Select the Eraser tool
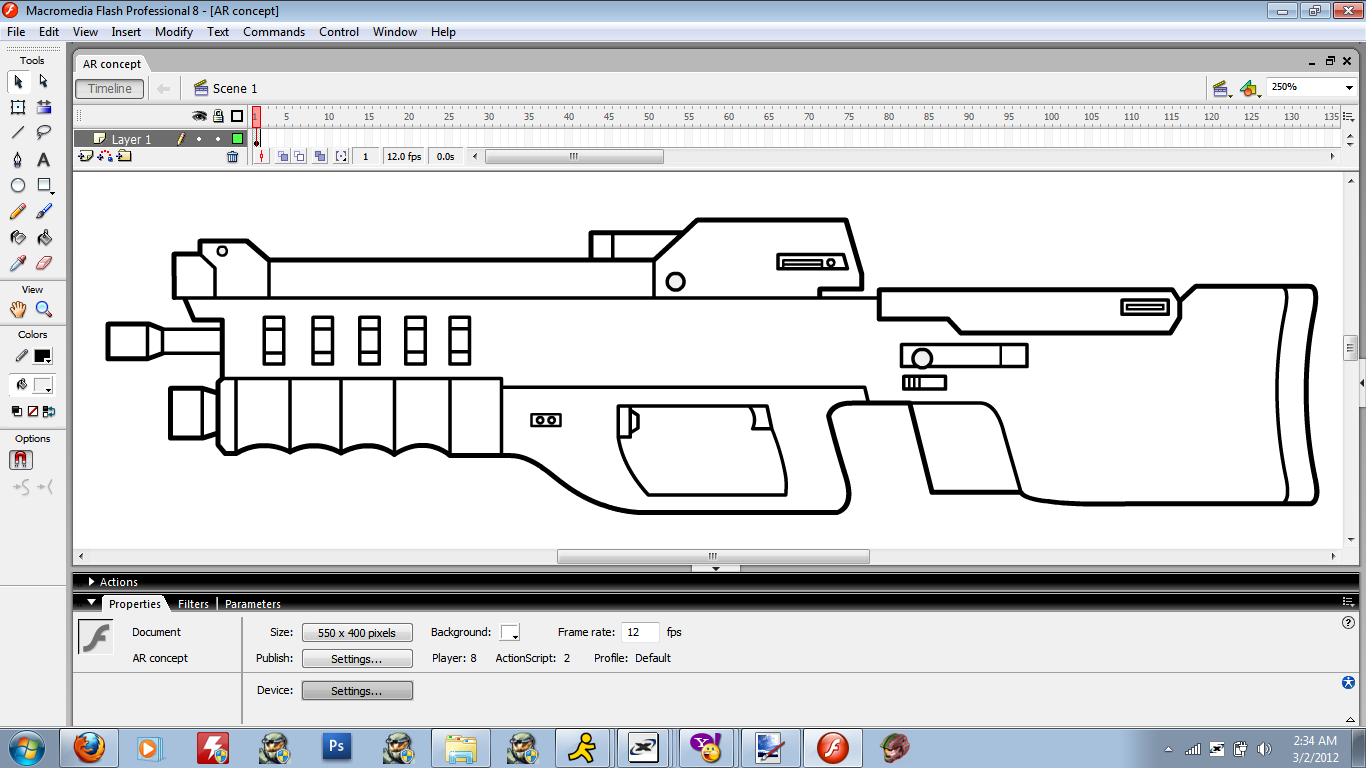This screenshot has width=1366, height=768. click(44, 264)
